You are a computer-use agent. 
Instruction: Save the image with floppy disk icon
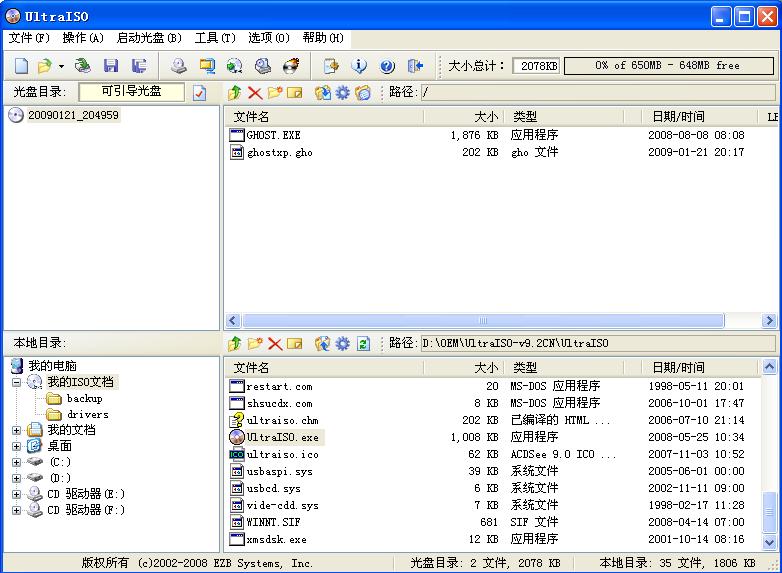(111, 65)
